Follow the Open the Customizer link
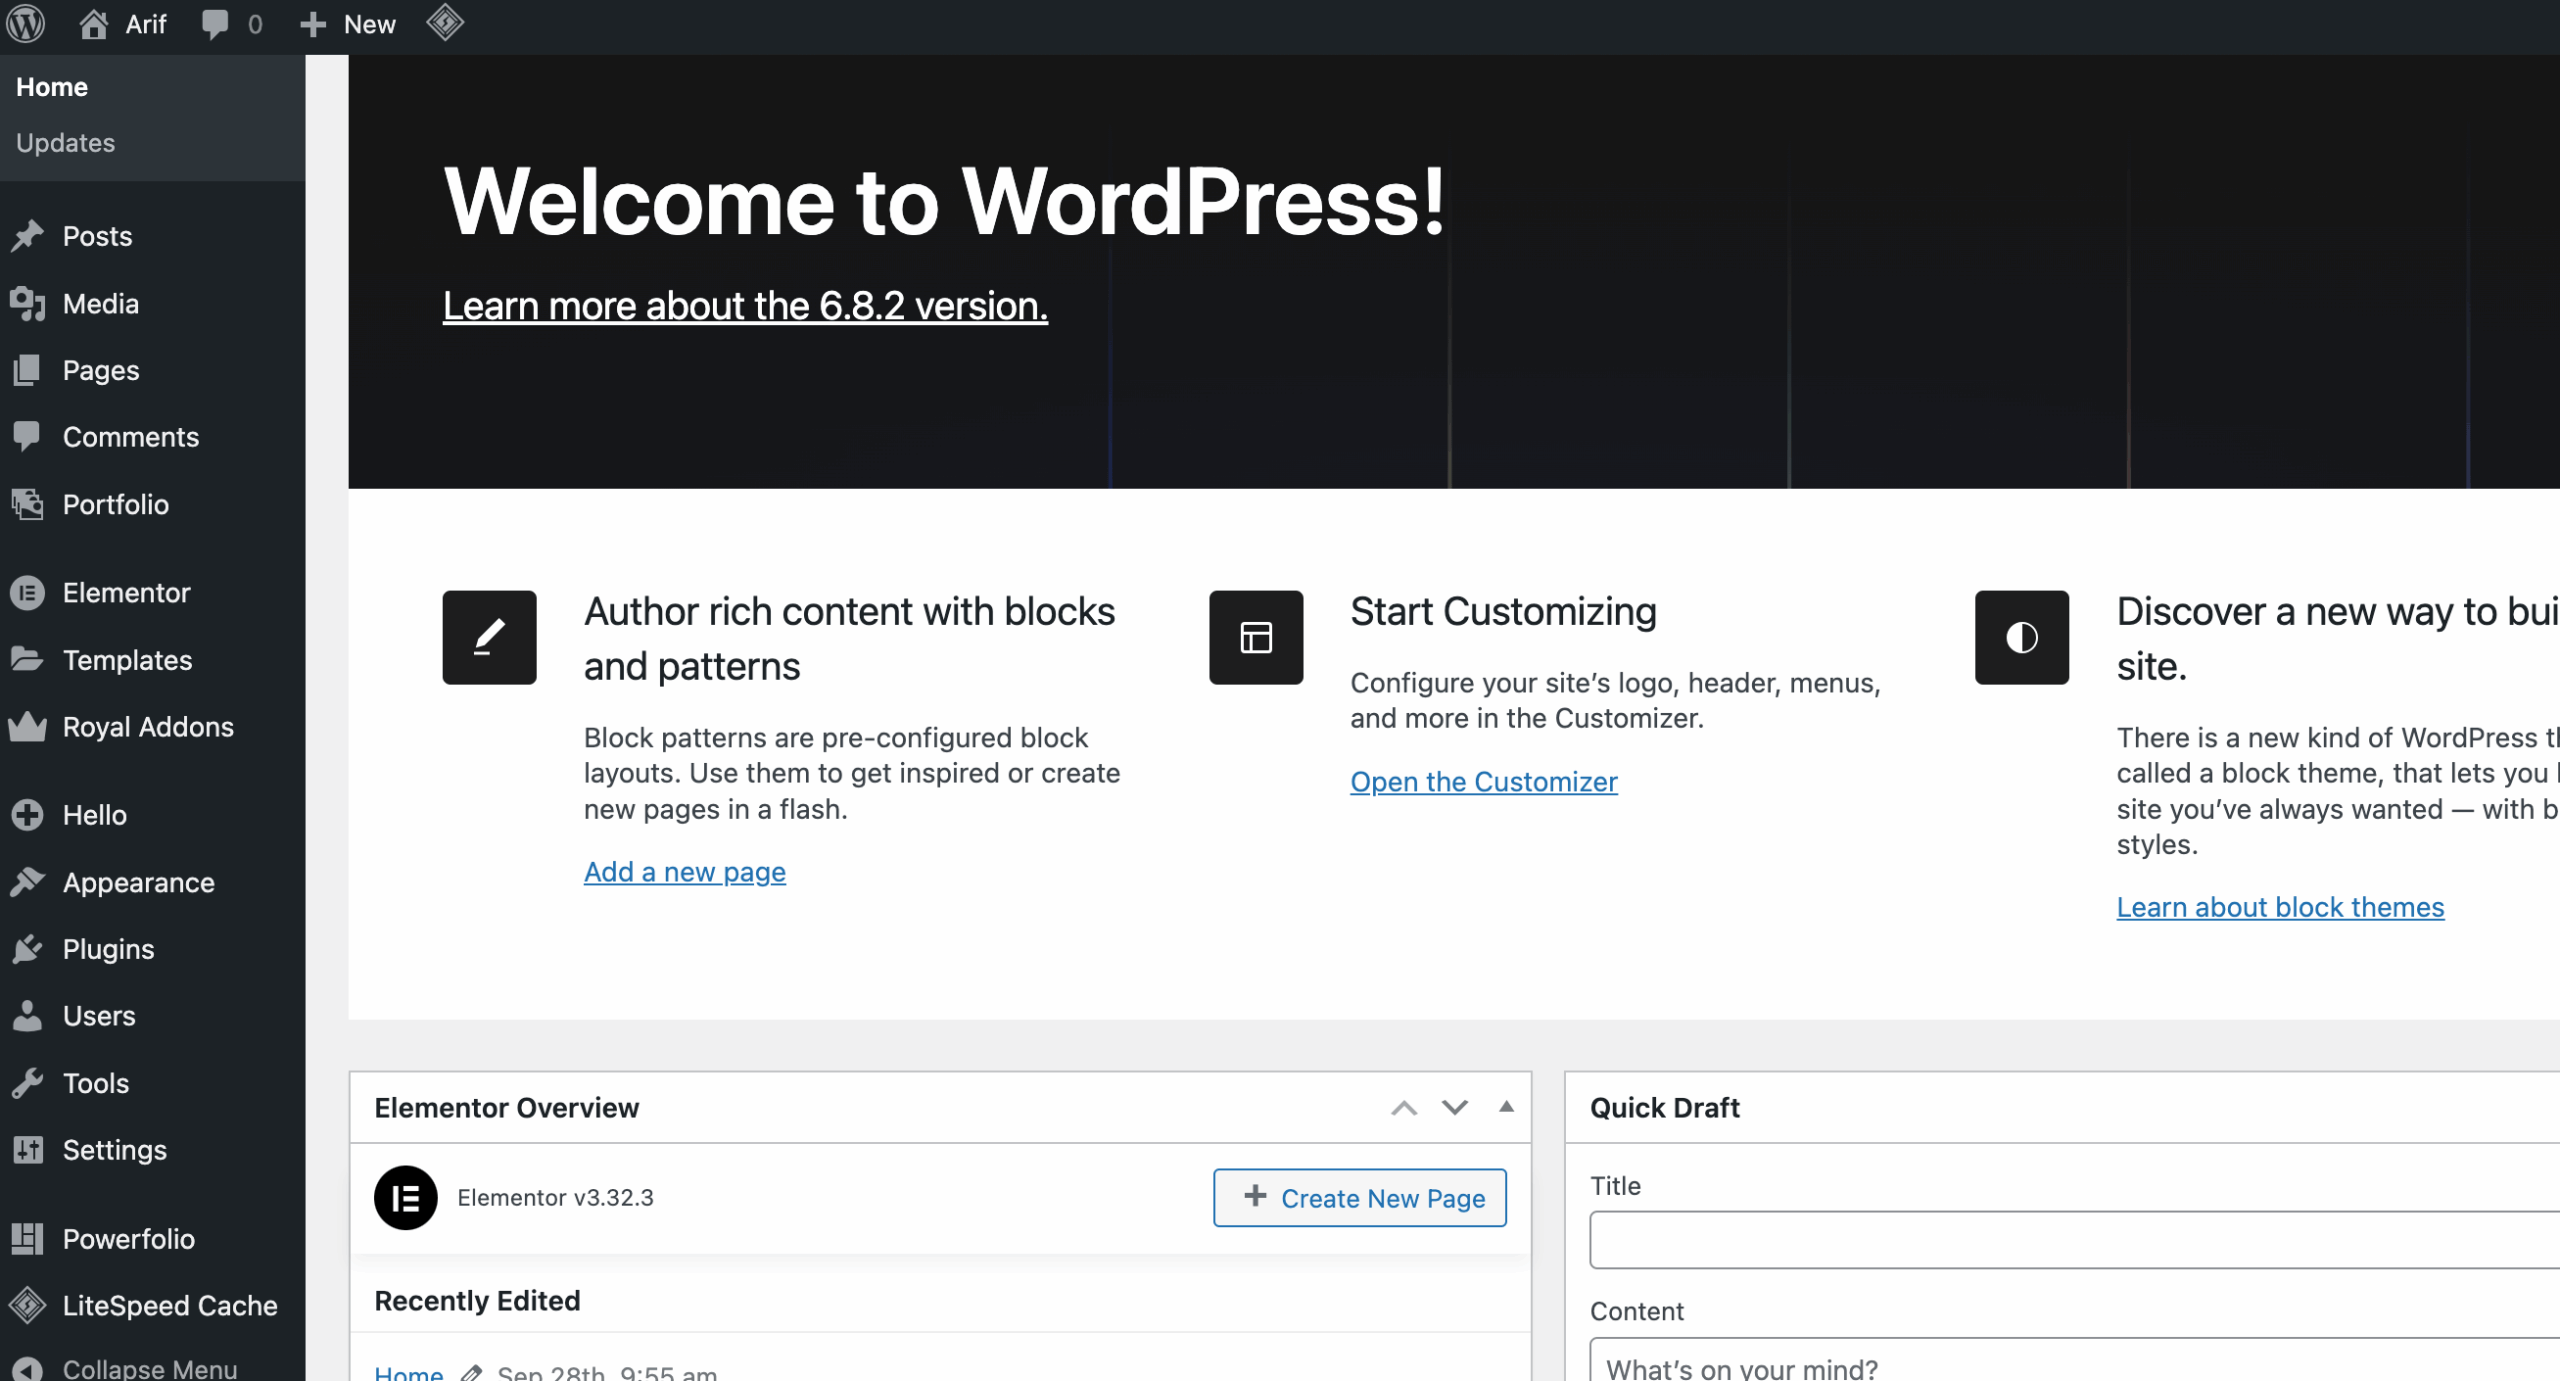 click(1483, 782)
